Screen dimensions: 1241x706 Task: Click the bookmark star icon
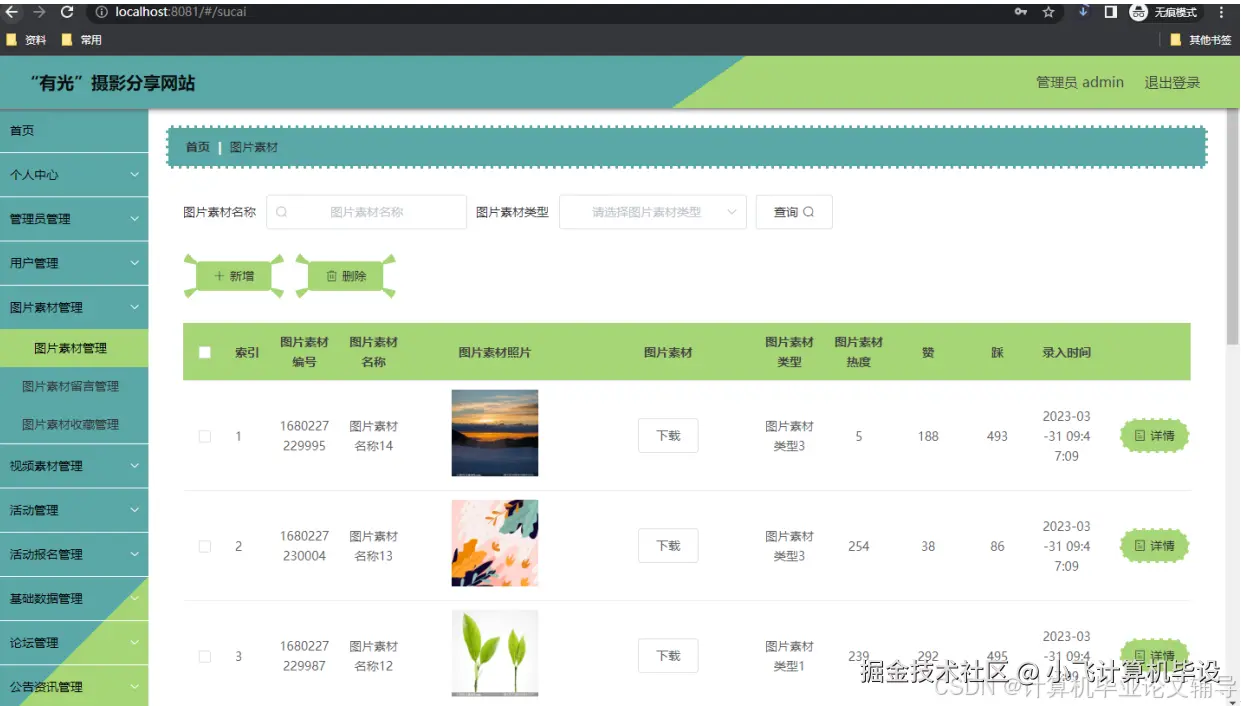click(x=1048, y=12)
